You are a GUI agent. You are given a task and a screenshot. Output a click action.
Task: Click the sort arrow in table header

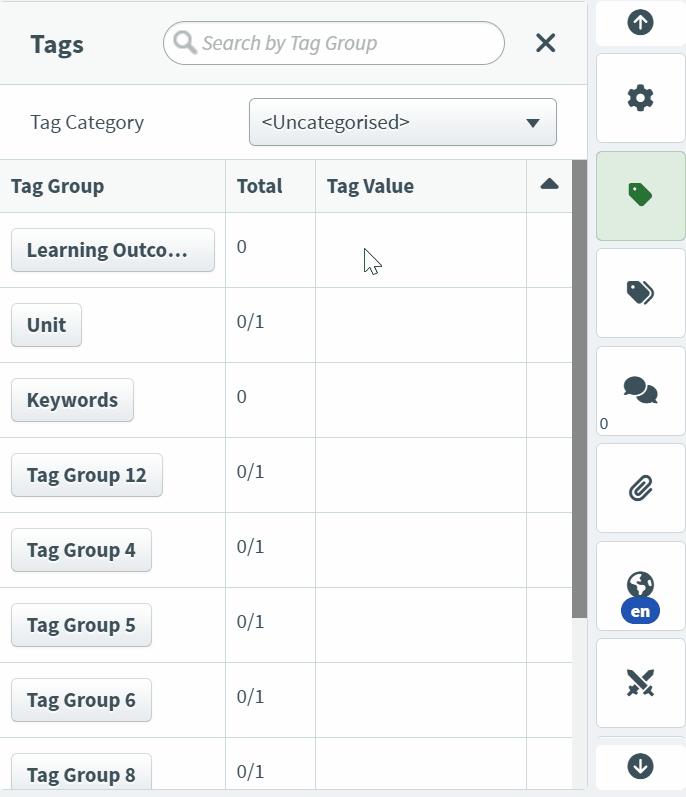[549, 185]
